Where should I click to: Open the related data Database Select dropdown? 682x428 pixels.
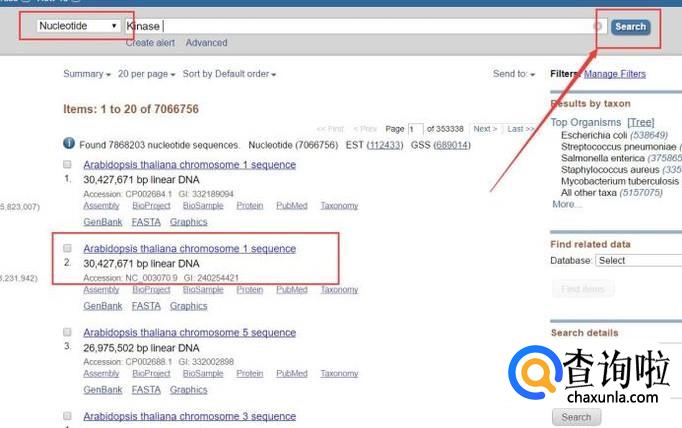pyautogui.click(x=638, y=261)
